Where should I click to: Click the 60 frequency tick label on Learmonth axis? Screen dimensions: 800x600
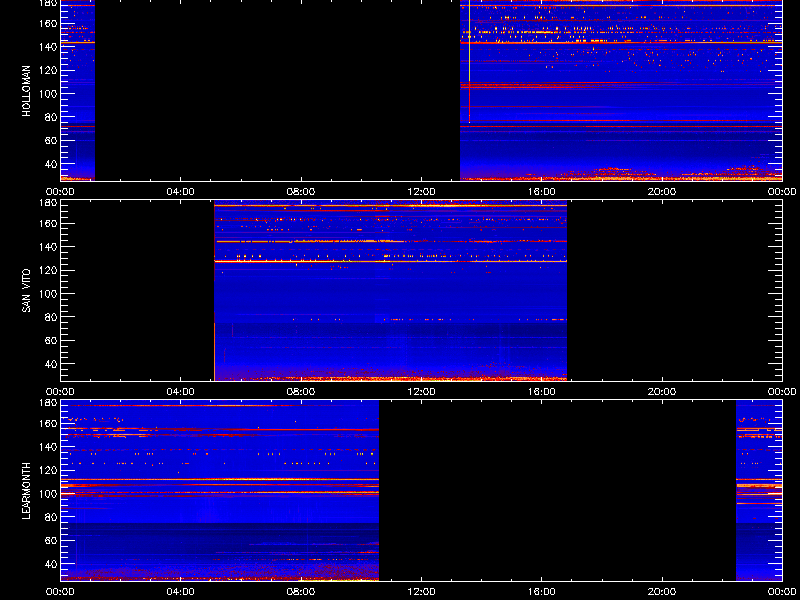click(51, 541)
